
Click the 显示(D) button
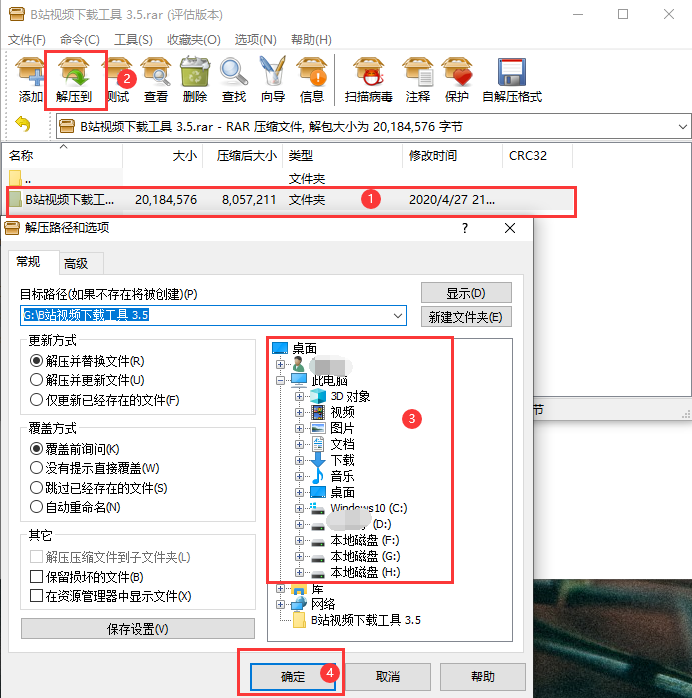click(466, 293)
